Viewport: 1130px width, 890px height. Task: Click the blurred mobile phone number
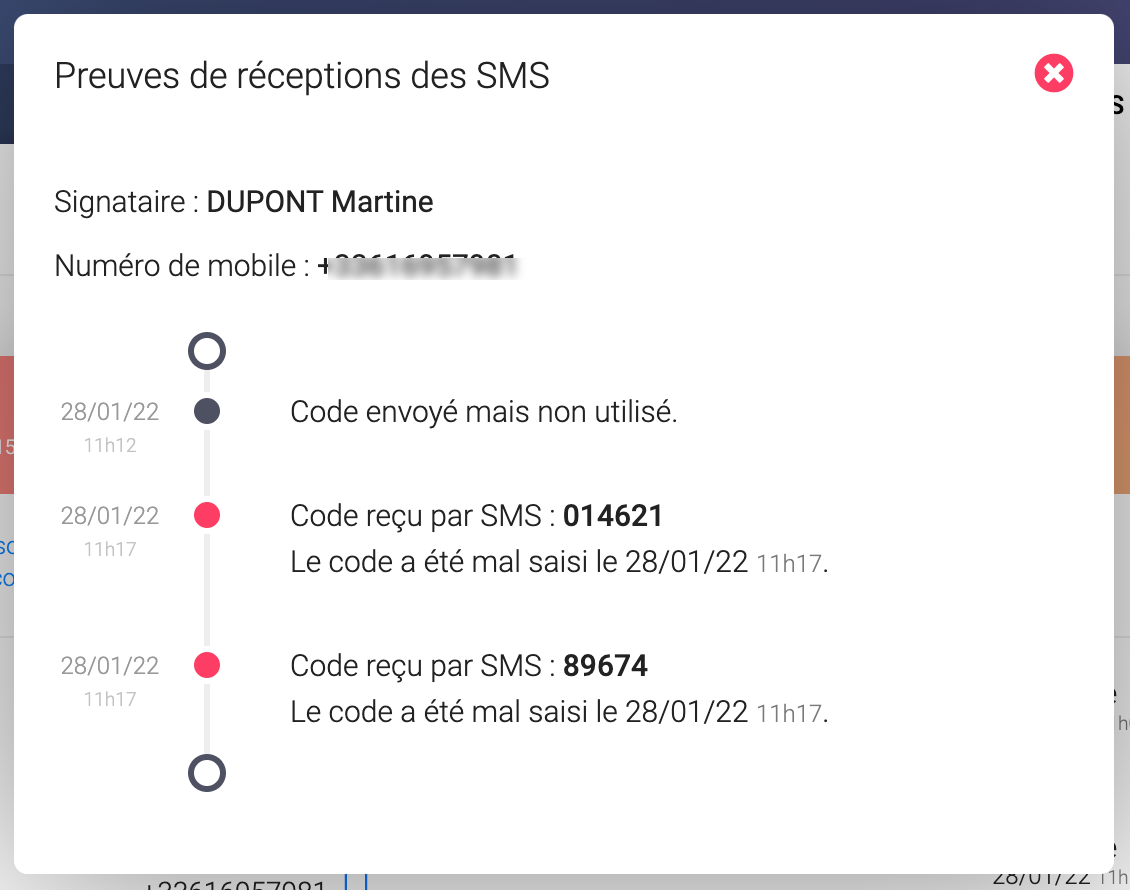[420, 266]
